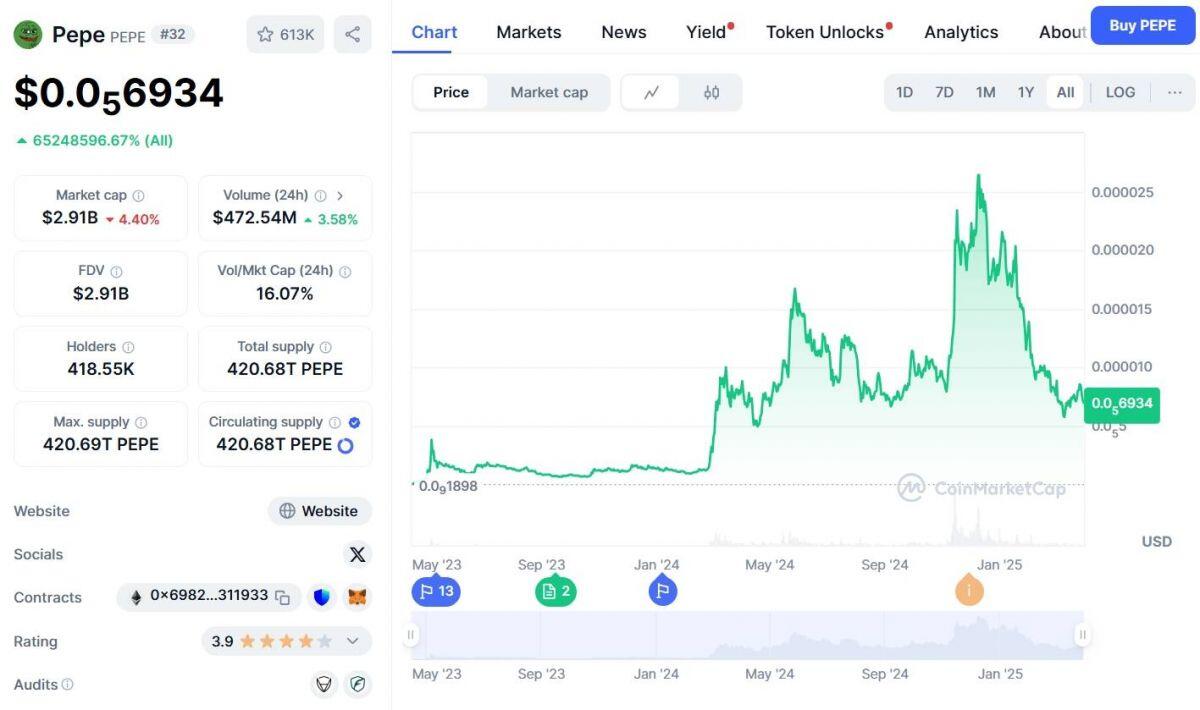Open the X (Twitter) social link
Image resolution: width=1200 pixels, height=710 pixels.
click(x=357, y=554)
